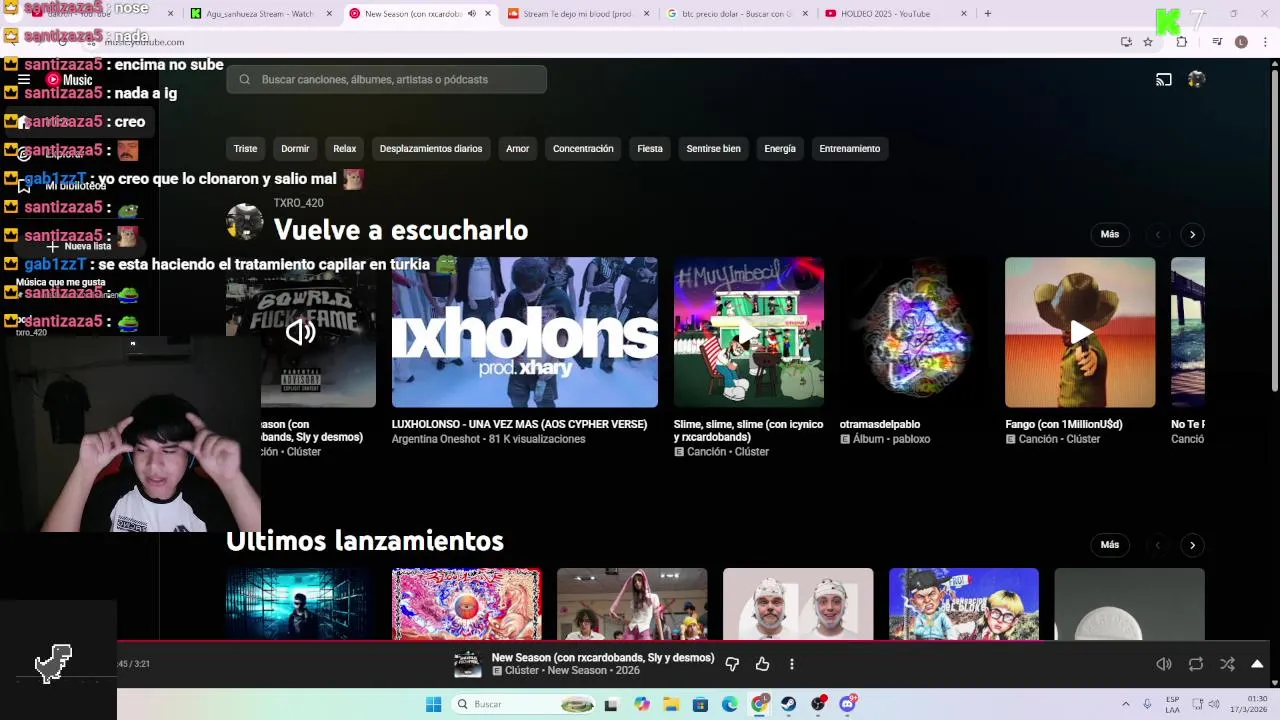
Task: Select the Dormir mood chip
Action: (295, 149)
